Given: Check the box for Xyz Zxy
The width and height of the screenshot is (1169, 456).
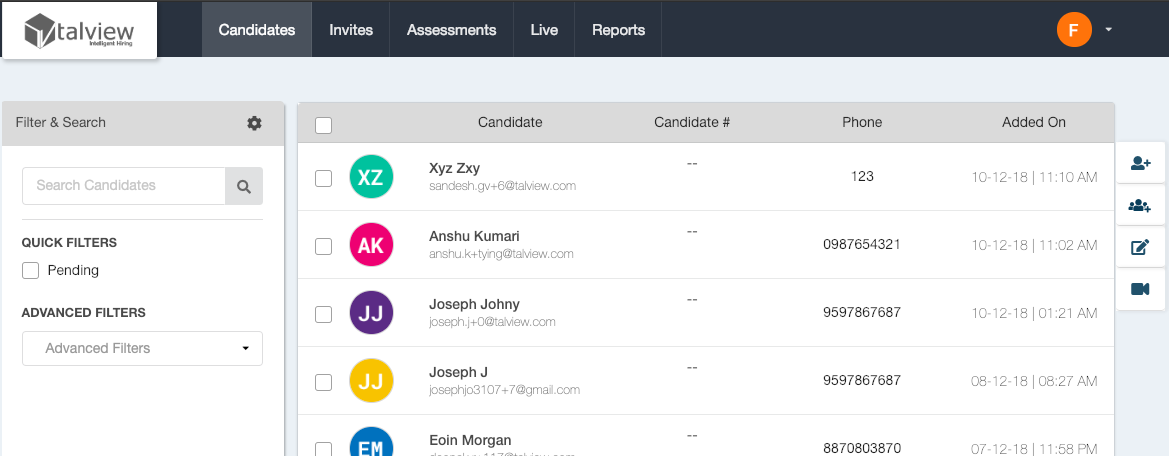Looking at the screenshot, I should coord(324,179).
